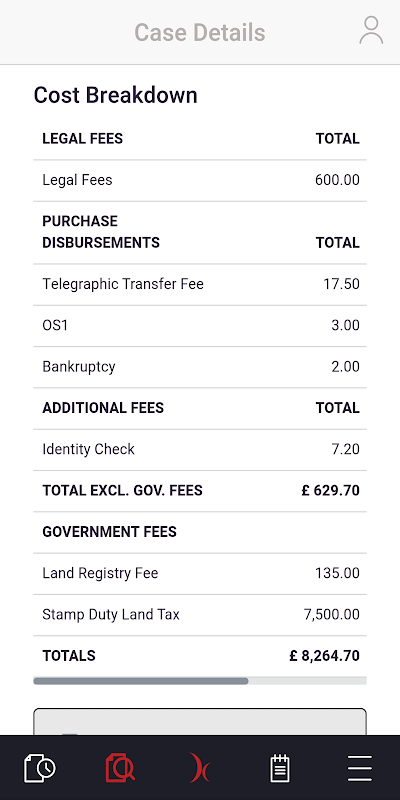Select the Telegraphic Transfer Fee row
This screenshot has height=800, width=400.
pyautogui.click(x=200, y=284)
